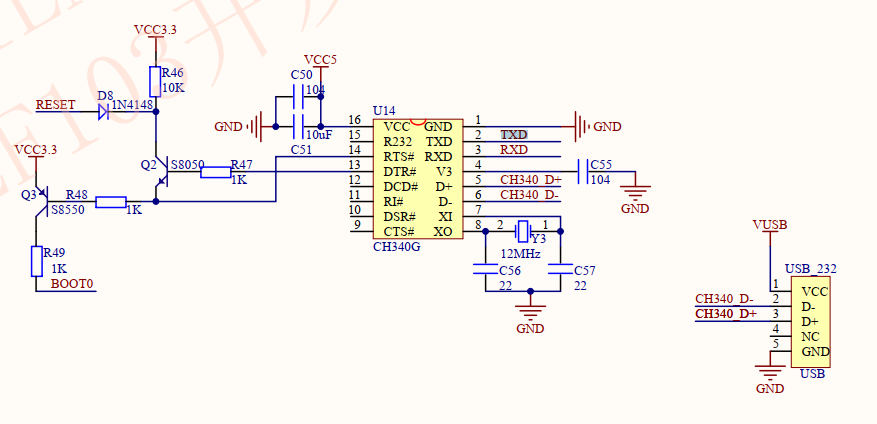
Task: Select the C56 designator label
Action: point(510,271)
